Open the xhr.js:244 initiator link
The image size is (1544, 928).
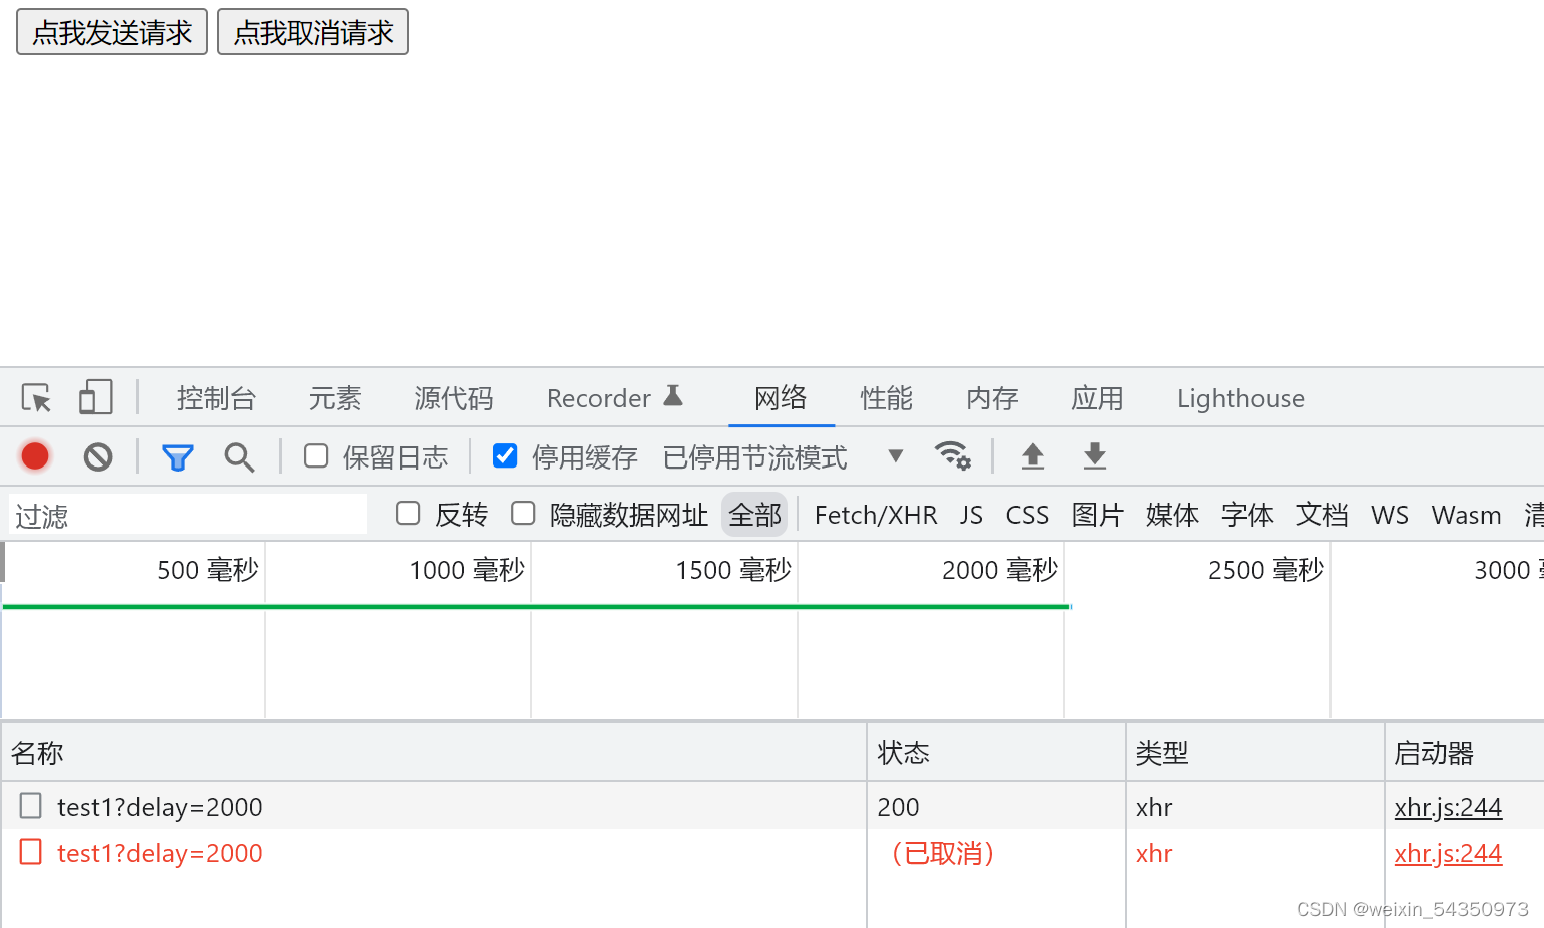tap(1448, 806)
